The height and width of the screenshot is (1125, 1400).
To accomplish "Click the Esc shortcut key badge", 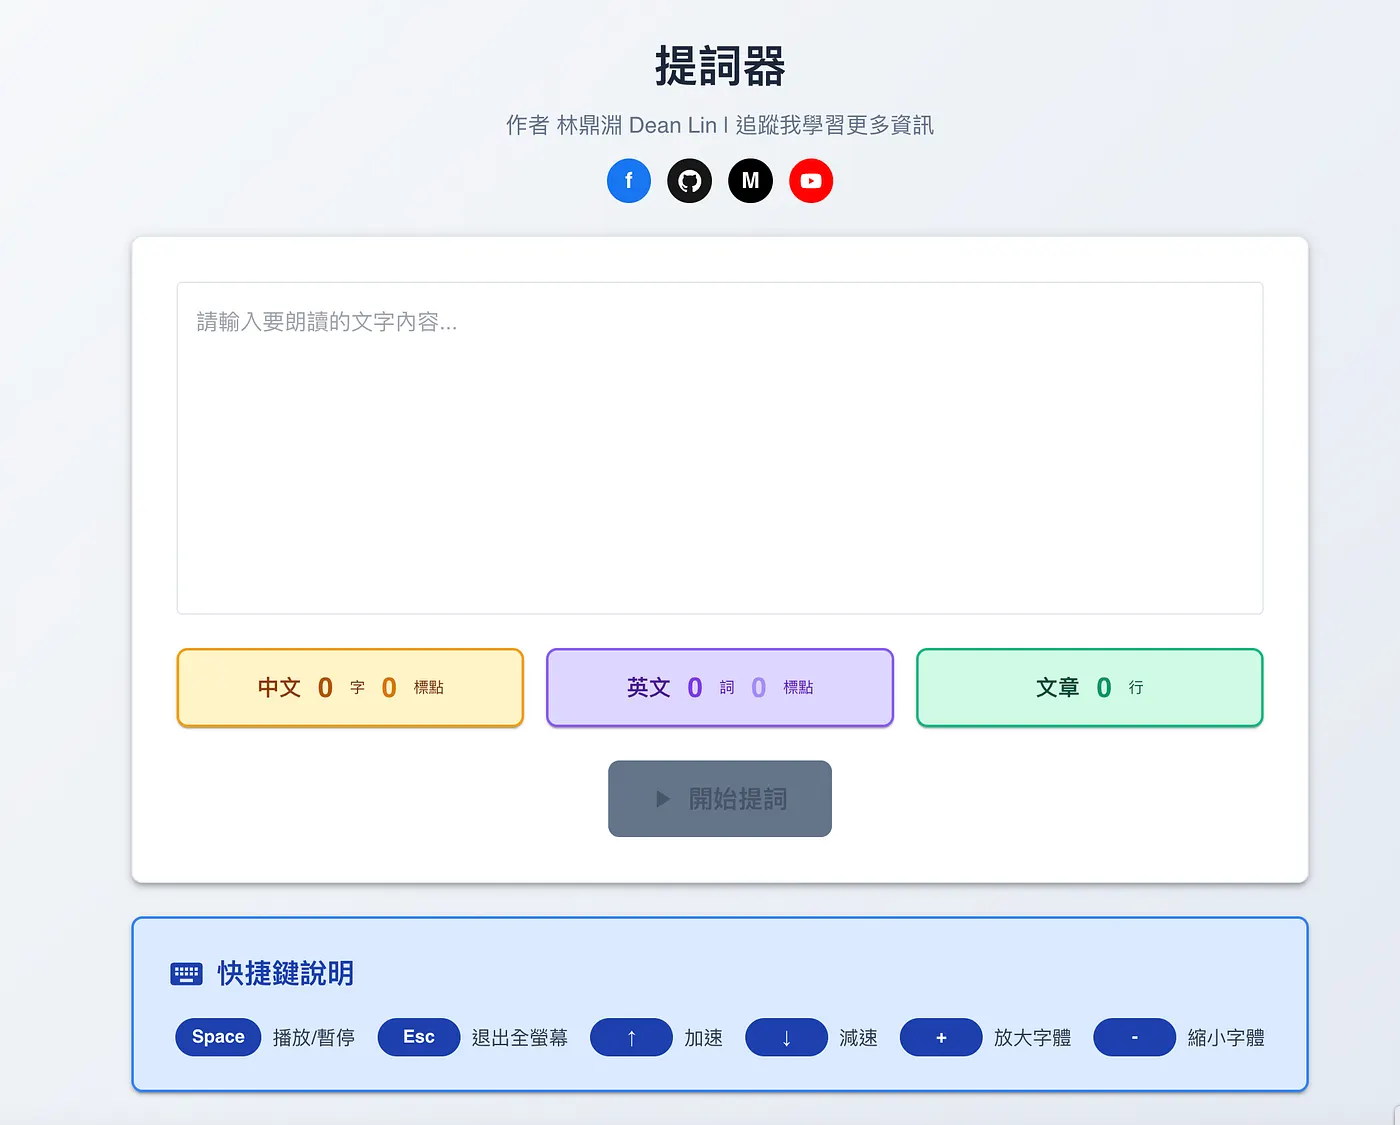I will [419, 1037].
